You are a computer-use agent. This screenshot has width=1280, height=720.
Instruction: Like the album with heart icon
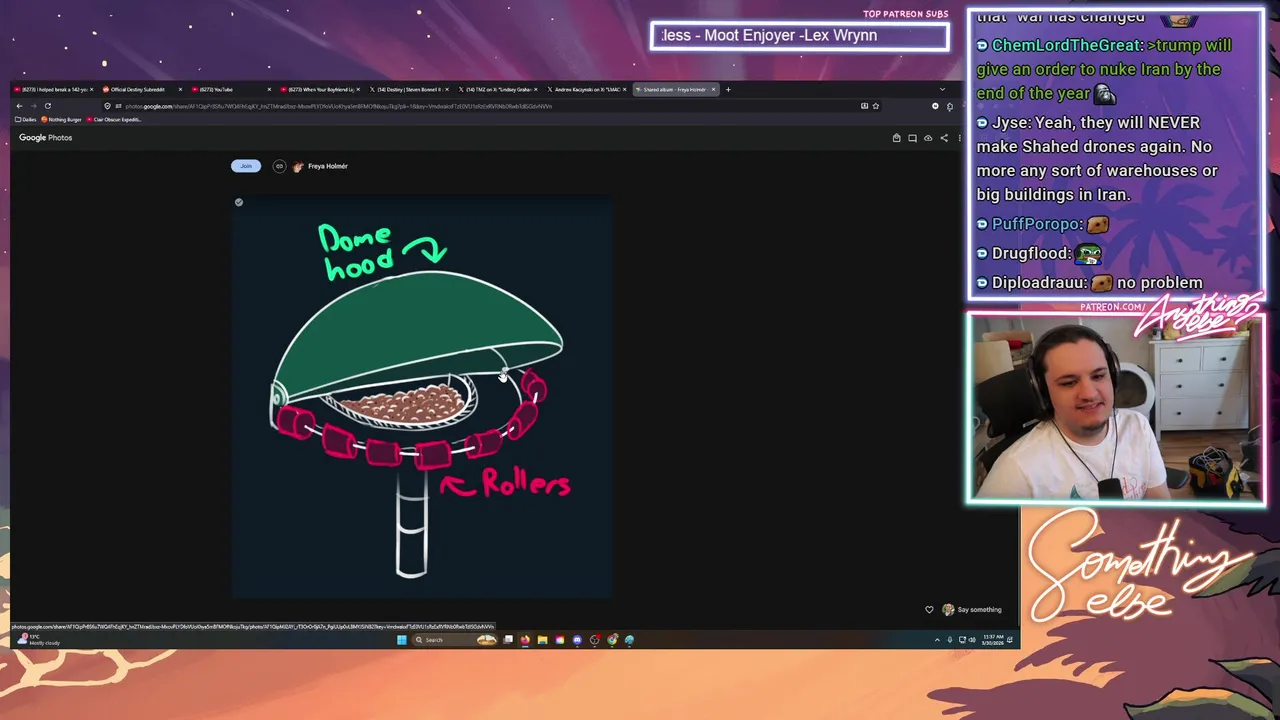[x=929, y=610]
